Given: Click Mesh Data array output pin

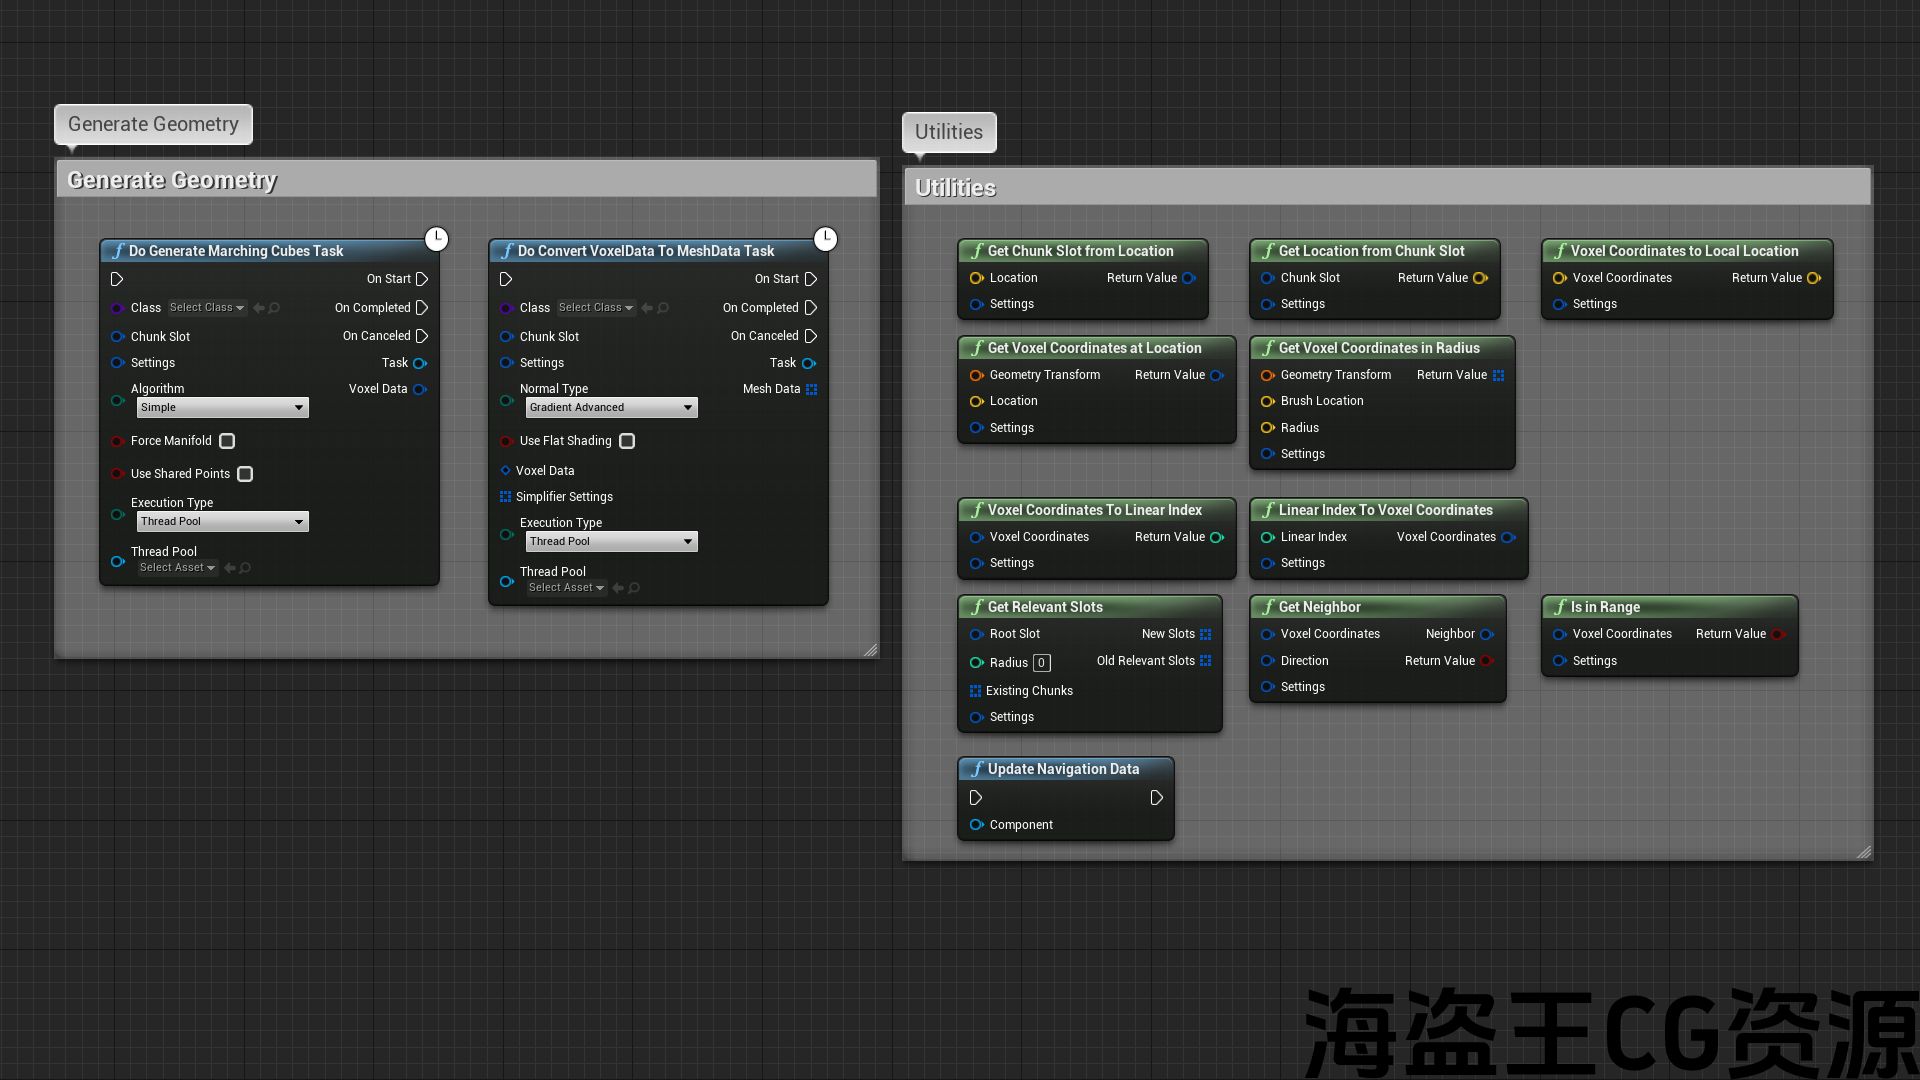Looking at the screenshot, I should tap(811, 389).
